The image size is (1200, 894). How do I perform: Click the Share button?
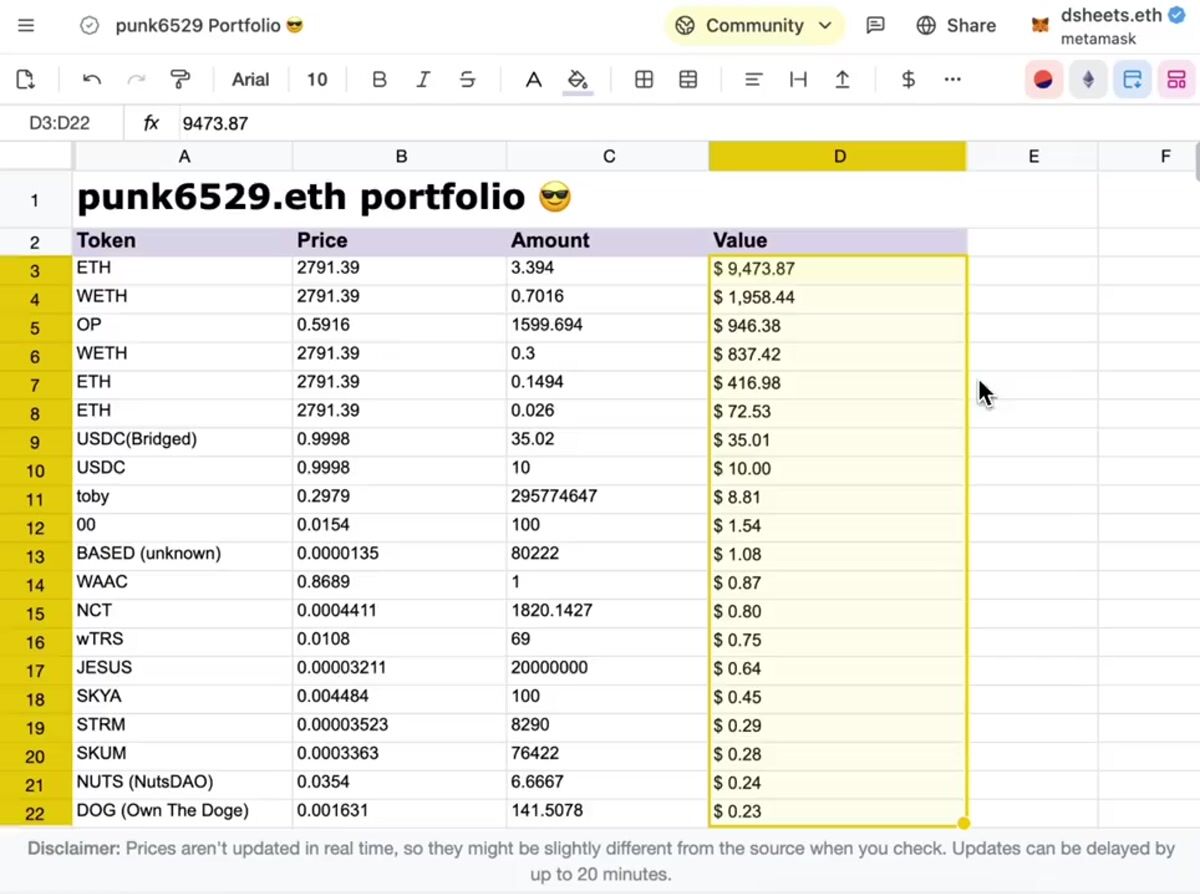(956, 26)
